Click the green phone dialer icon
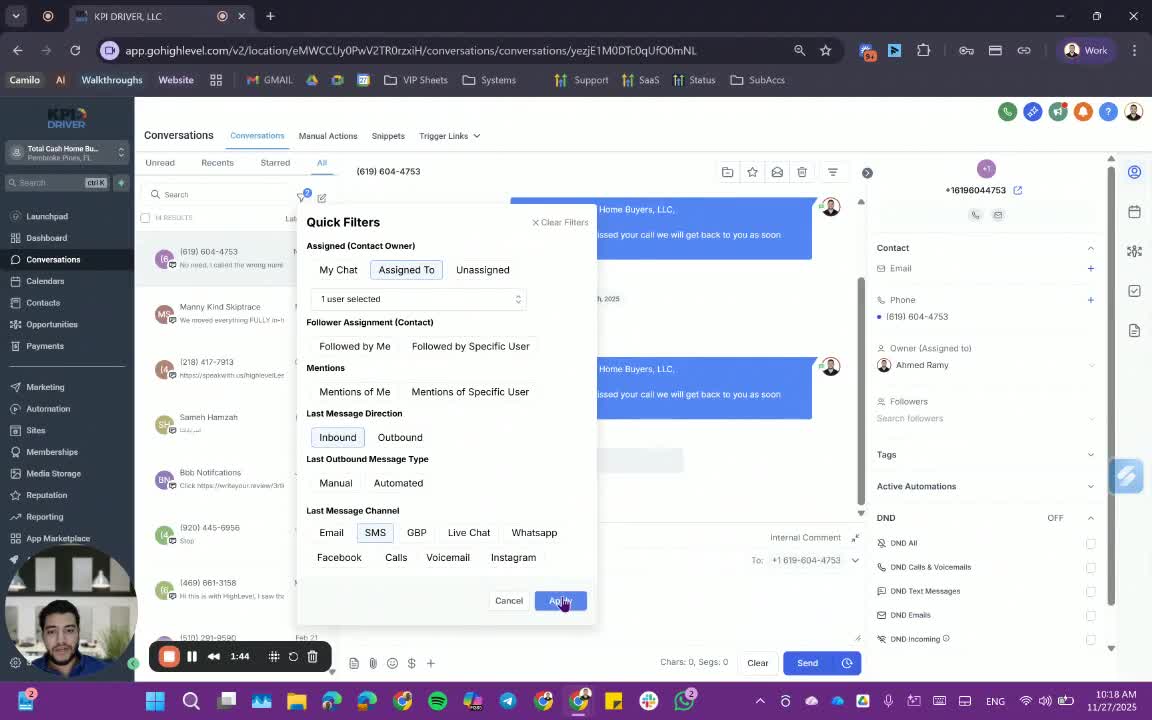The width and height of the screenshot is (1152, 720). (x=1007, y=112)
